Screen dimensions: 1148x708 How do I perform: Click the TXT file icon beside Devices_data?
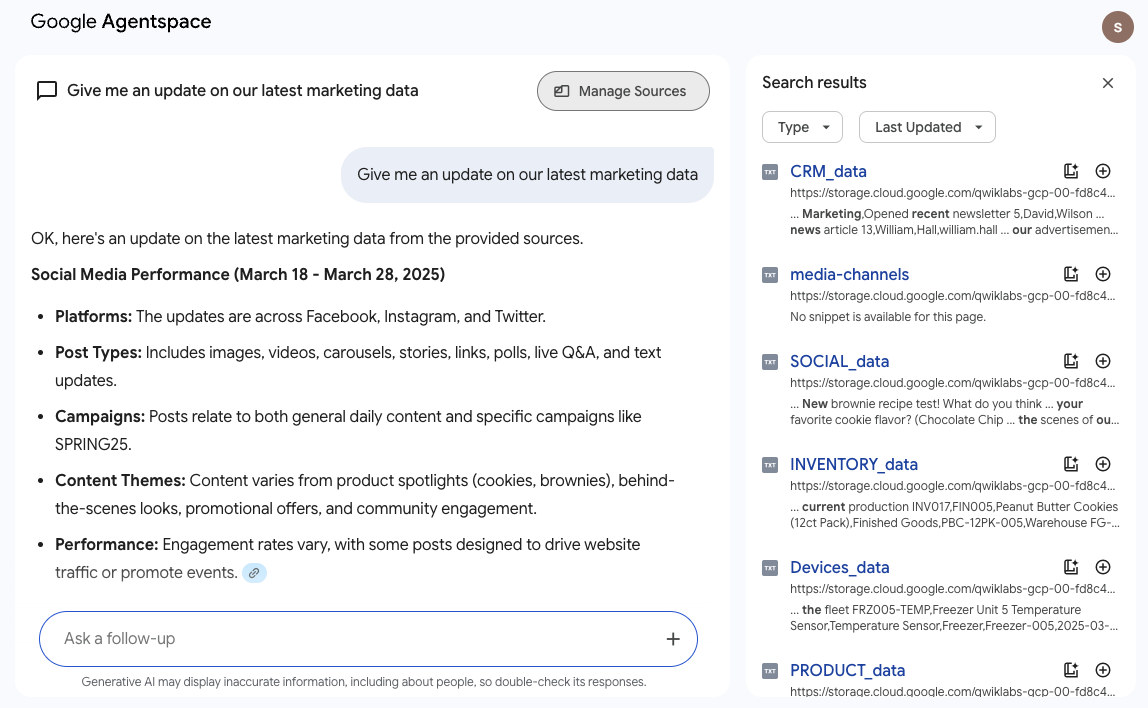click(770, 567)
